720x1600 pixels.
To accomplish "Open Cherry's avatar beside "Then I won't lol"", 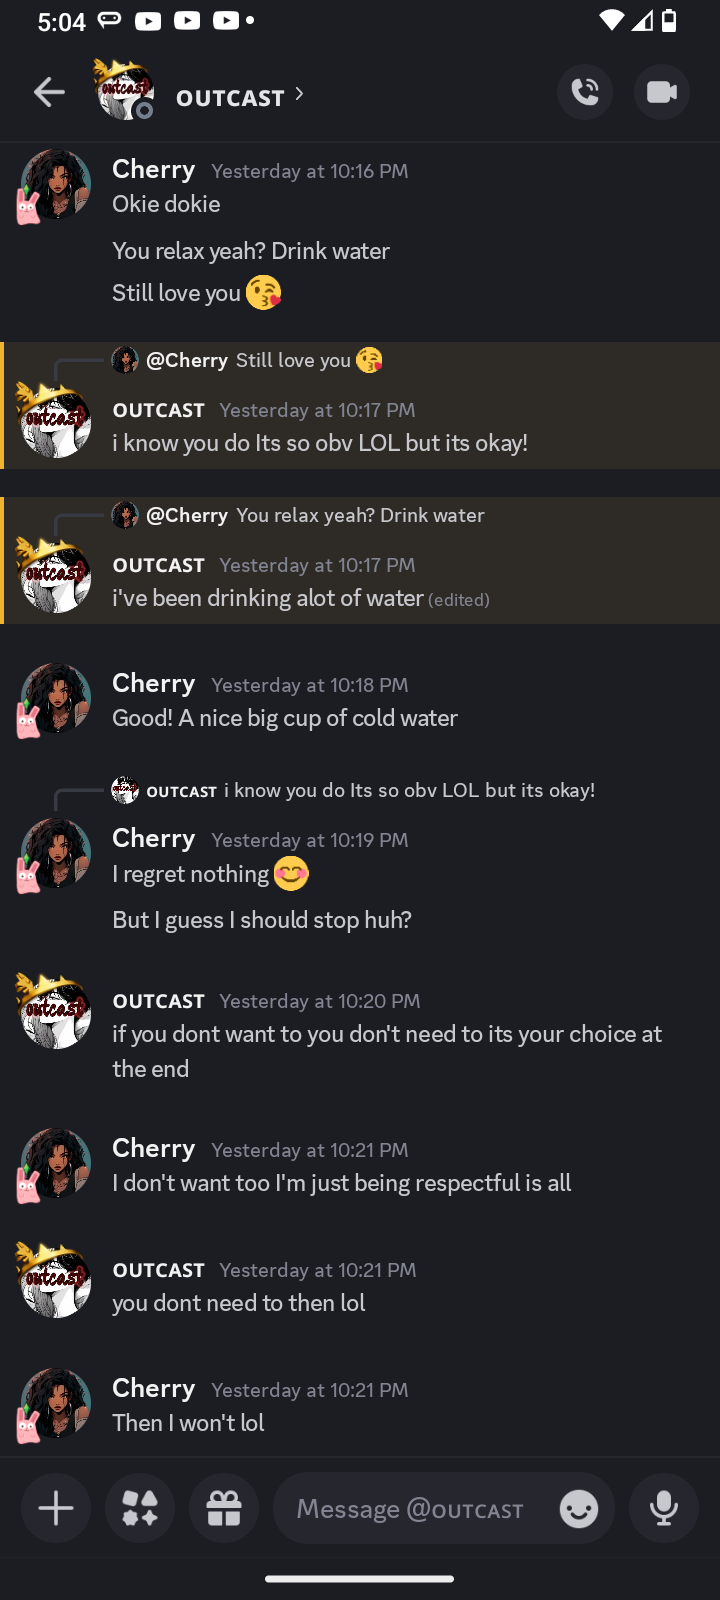I will click(55, 1404).
